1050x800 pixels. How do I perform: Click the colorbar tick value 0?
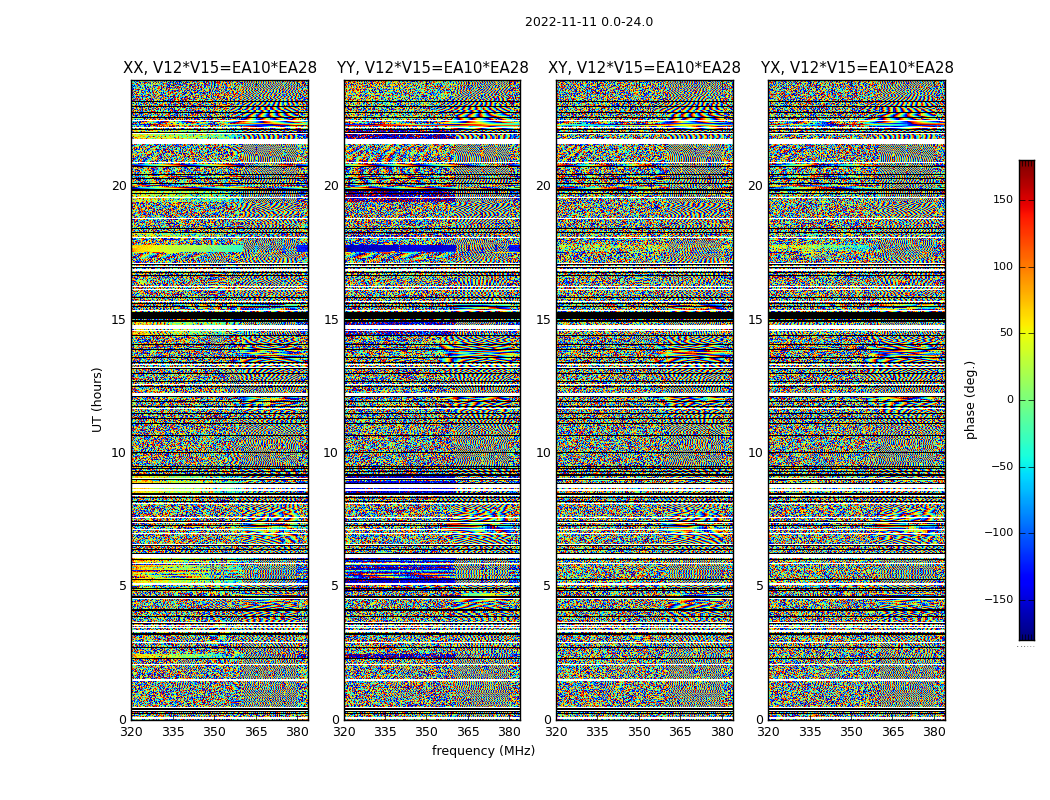[x=1010, y=400]
